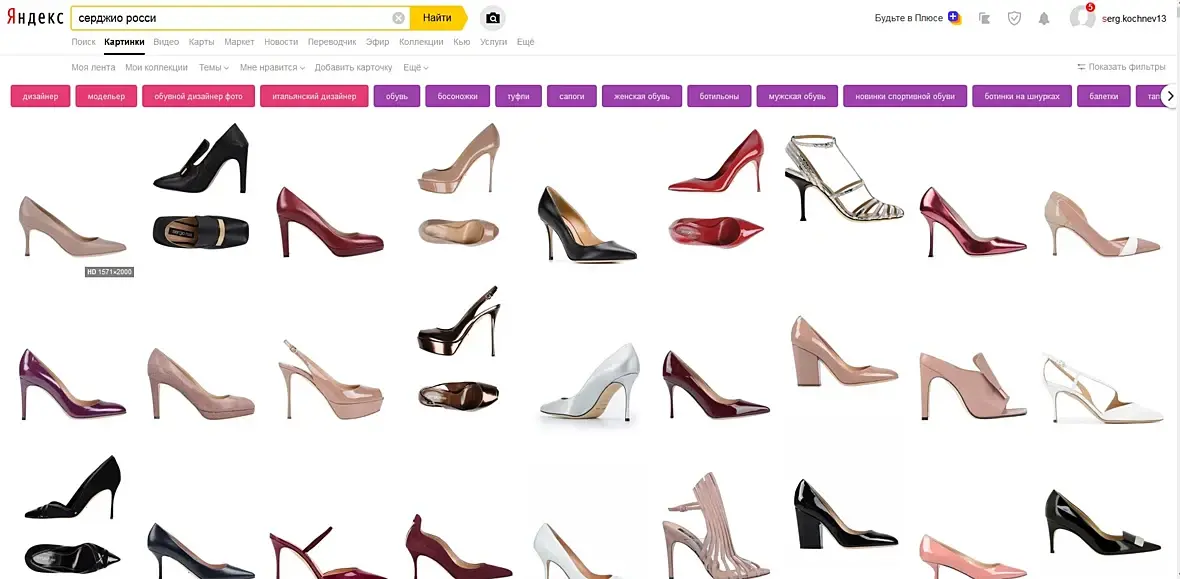The width and height of the screenshot is (1180, 579).
Task: Select the обувь tag chip
Action: pos(397,96)
